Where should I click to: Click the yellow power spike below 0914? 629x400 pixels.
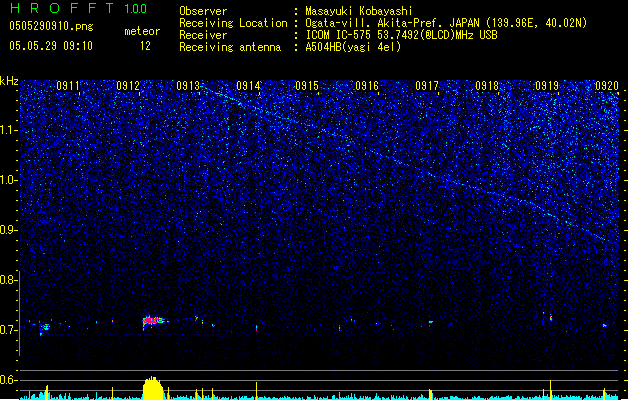coord(256,390)
